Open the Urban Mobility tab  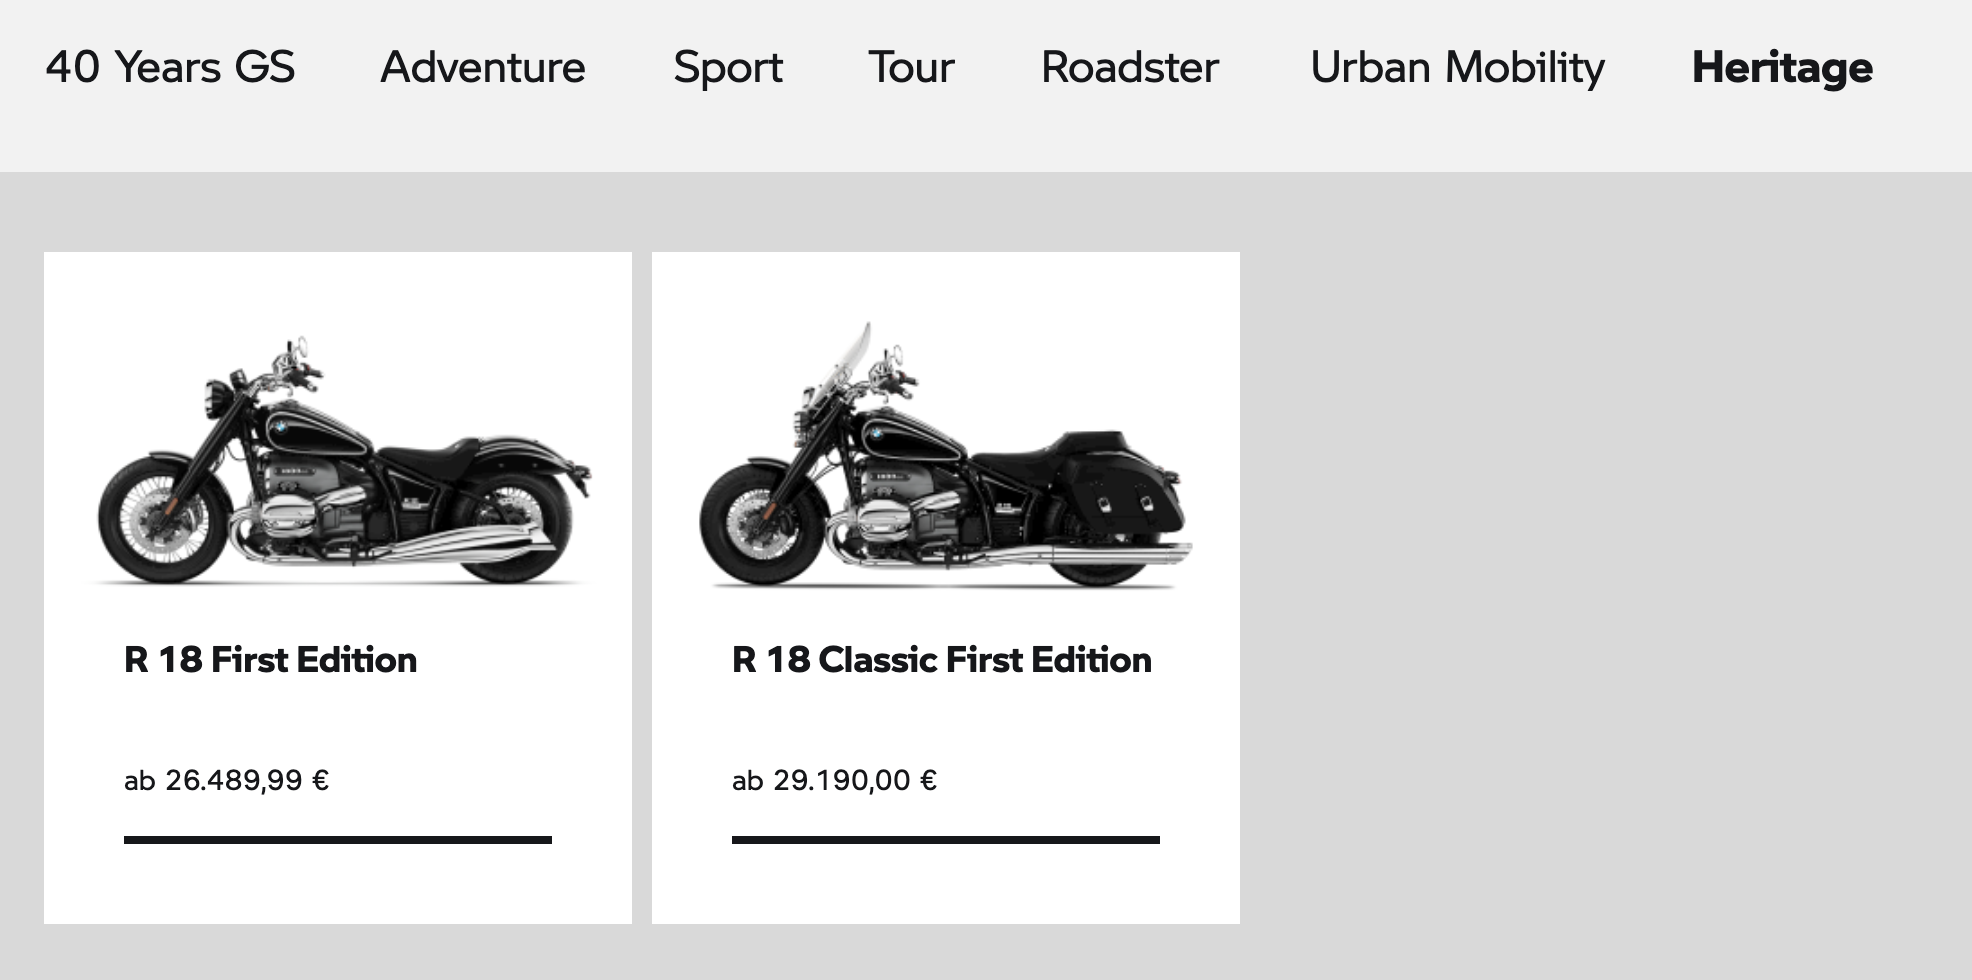click(x=1457, y=68)
